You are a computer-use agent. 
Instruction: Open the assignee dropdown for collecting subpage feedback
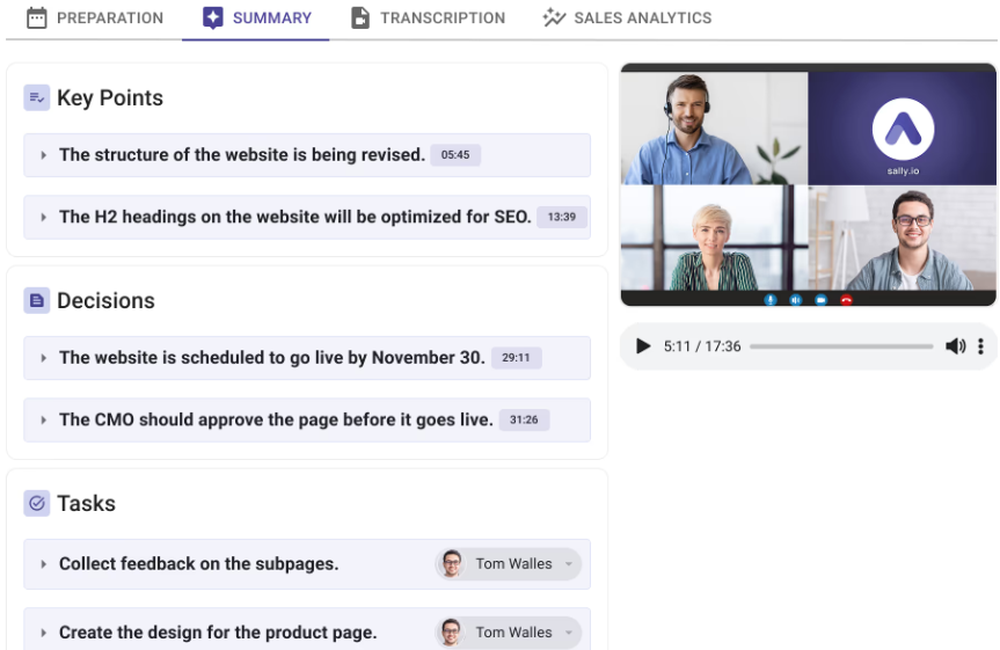pos(568,564)
